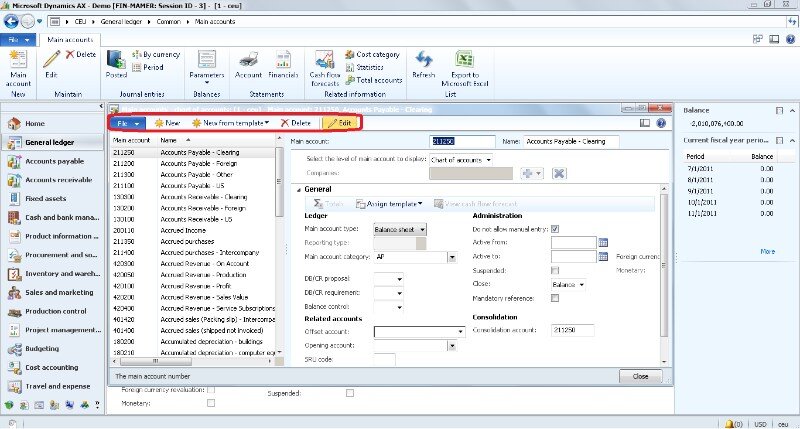Open the Main account type dropdown

click(x=424, y=229)
